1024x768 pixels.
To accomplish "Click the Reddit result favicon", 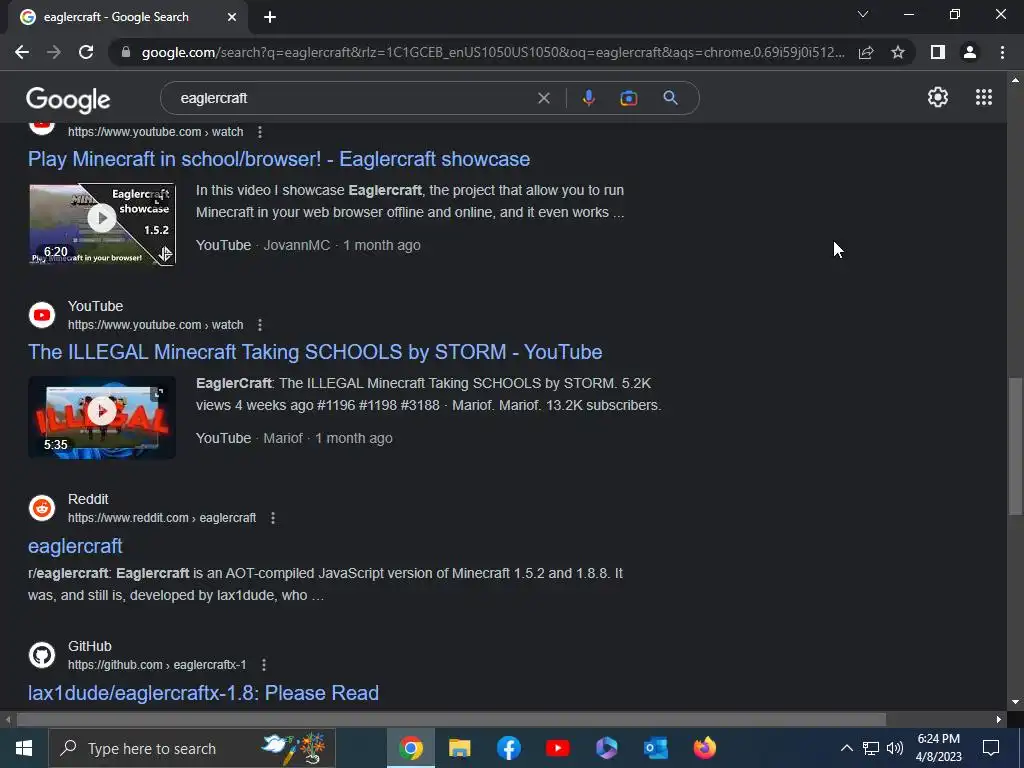I will pos(42,508).
